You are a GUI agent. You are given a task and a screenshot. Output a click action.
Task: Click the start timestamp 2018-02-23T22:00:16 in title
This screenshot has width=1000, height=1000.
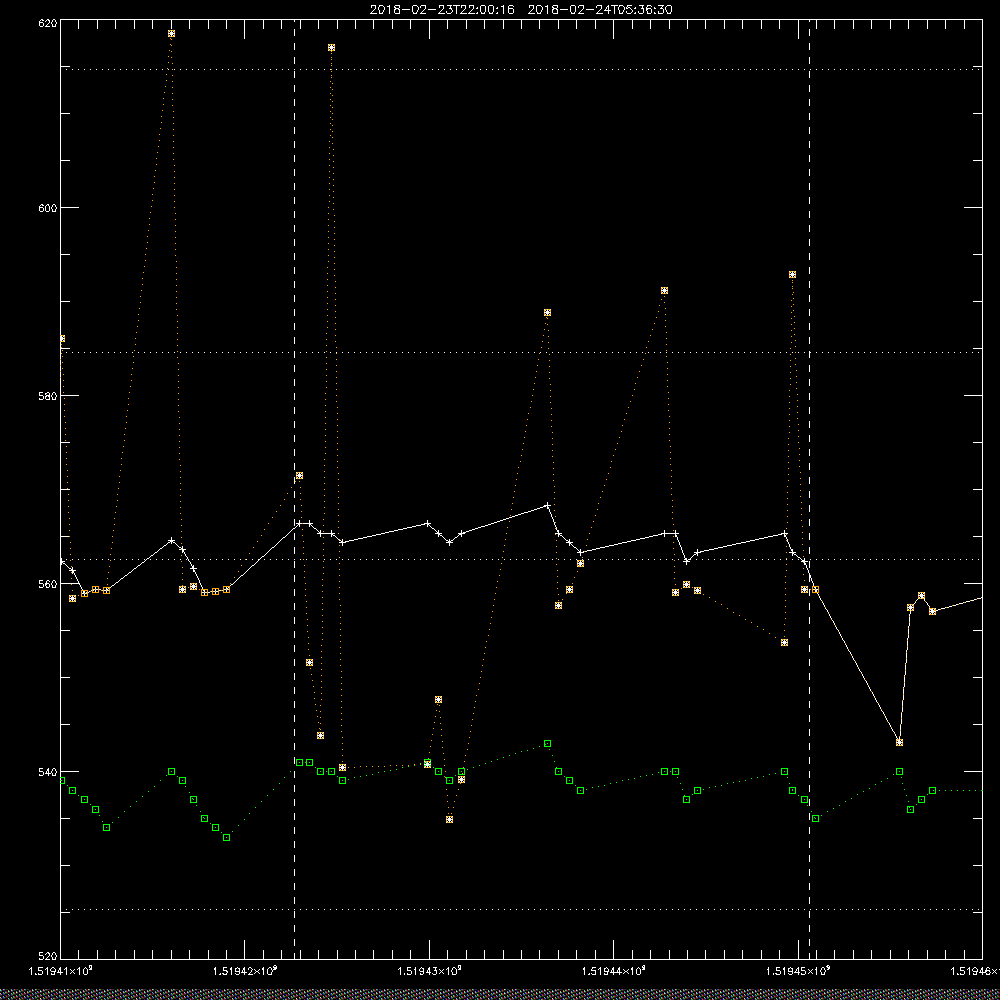(442, 10)
